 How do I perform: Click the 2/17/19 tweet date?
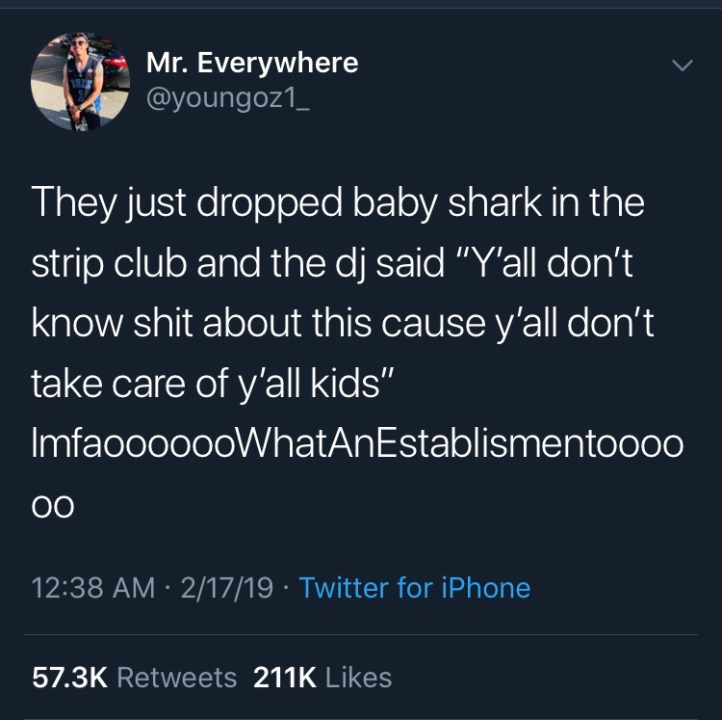227,588
